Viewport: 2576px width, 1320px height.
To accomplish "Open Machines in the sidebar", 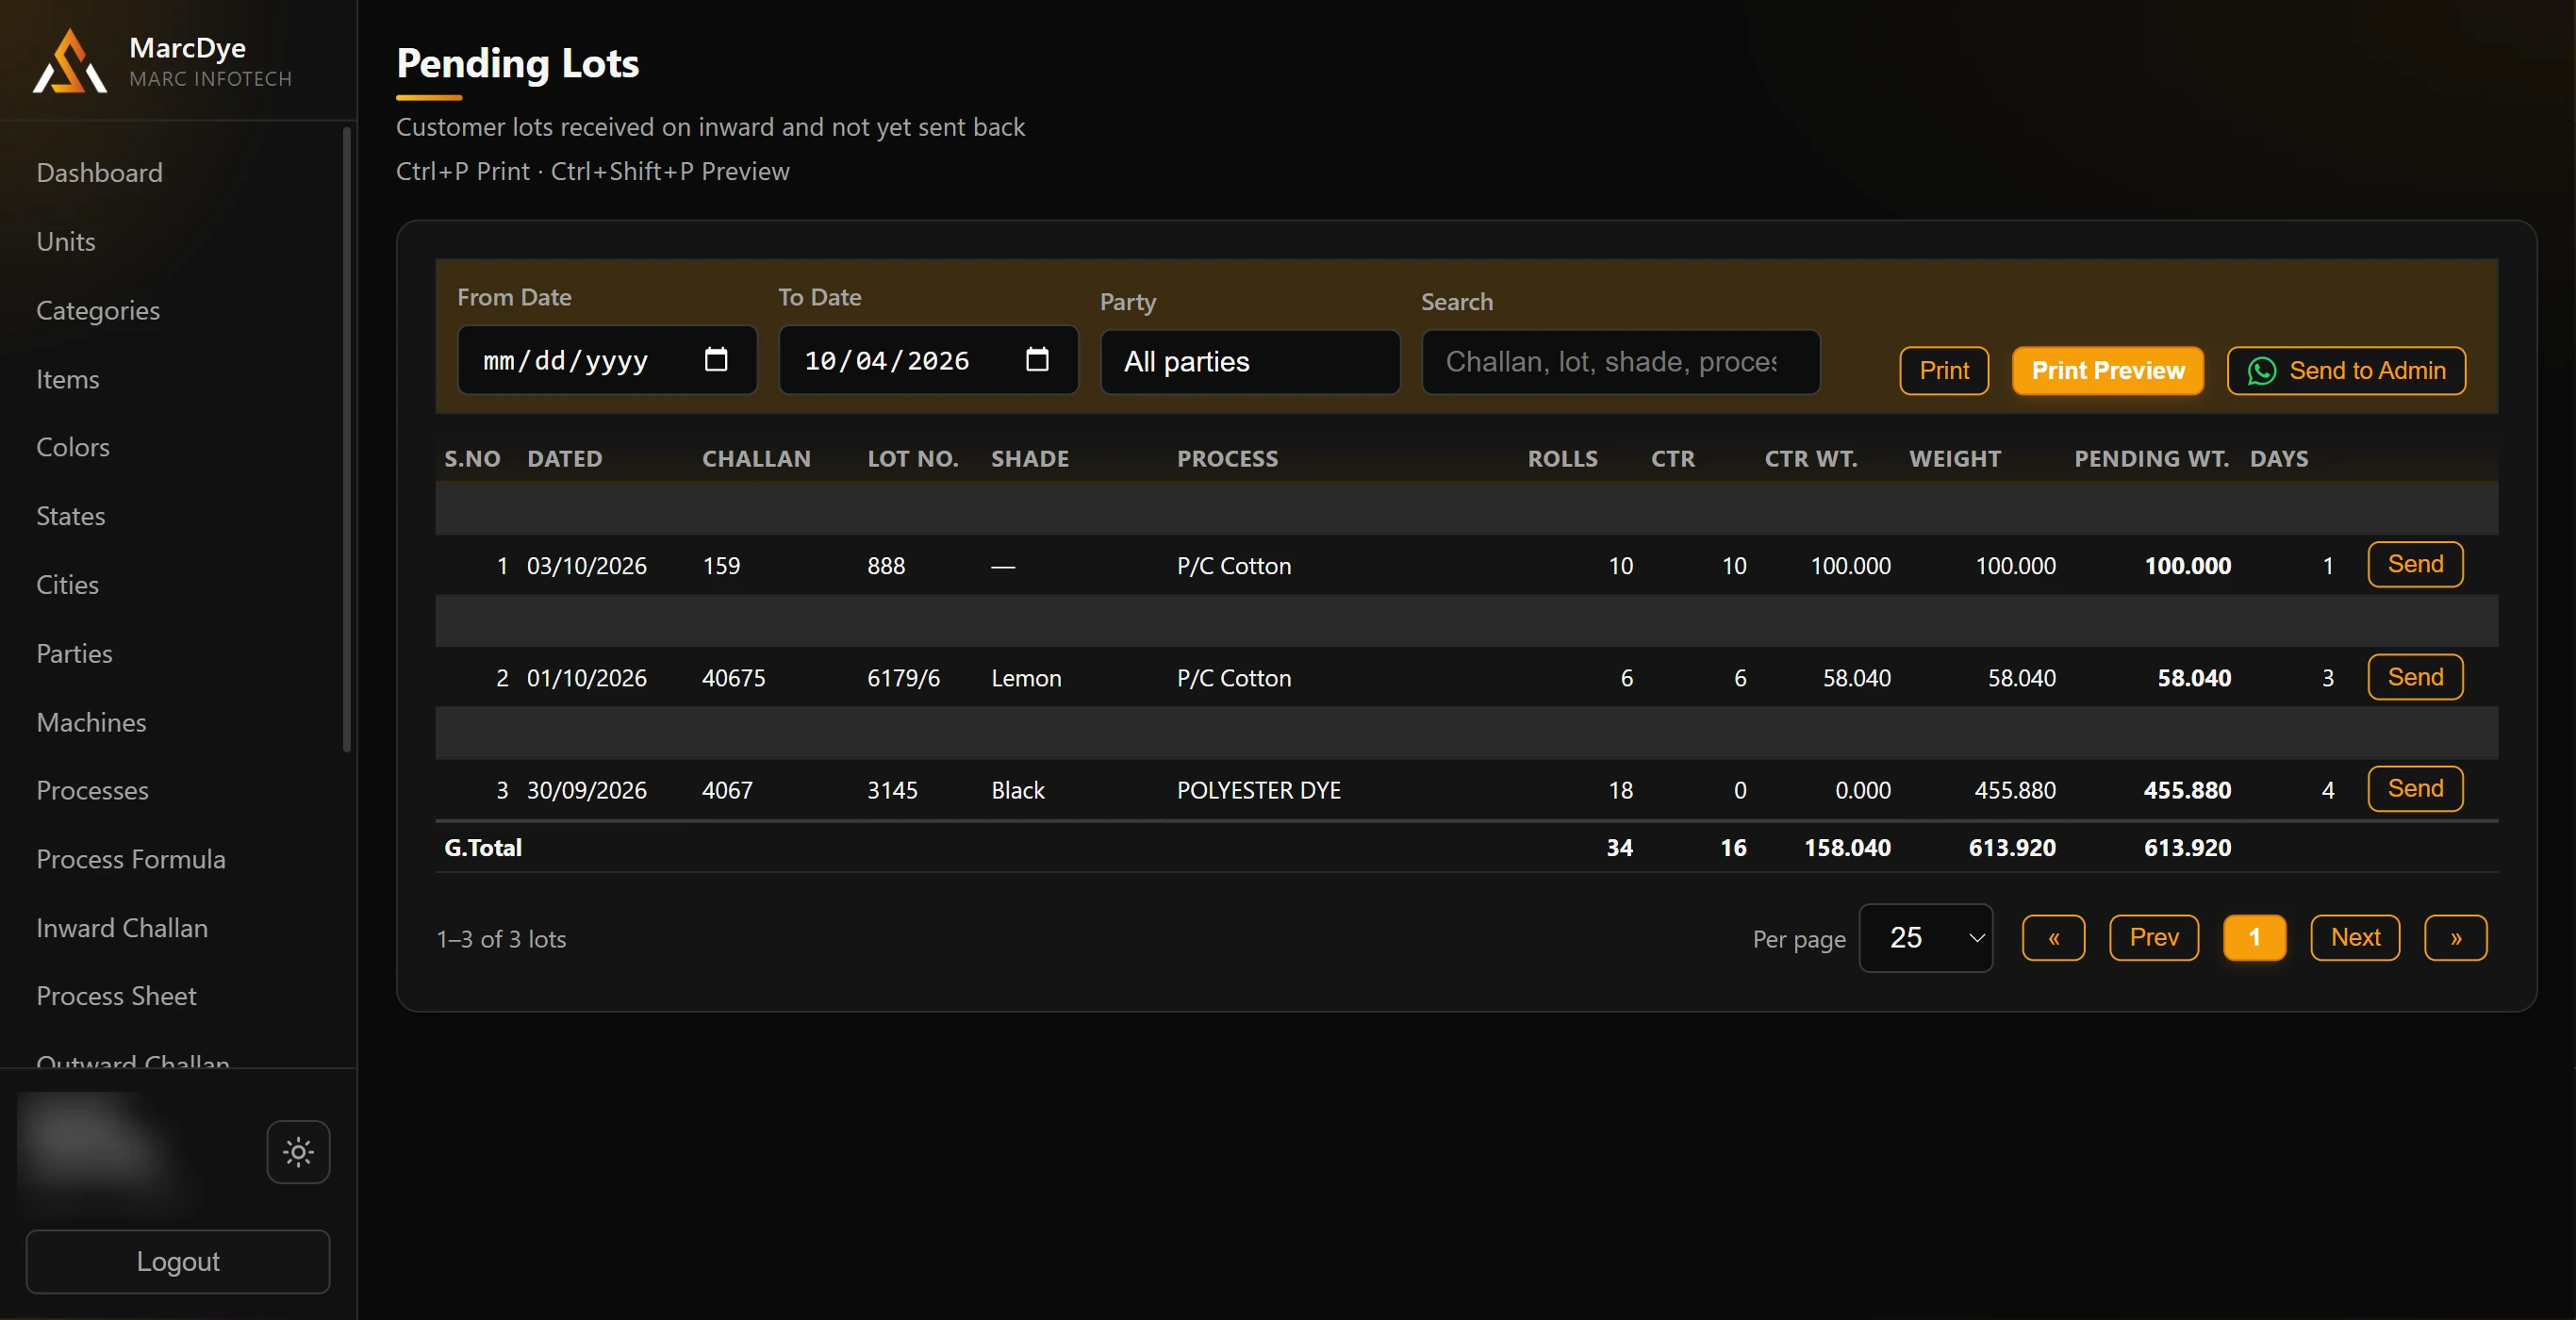I will pyautogui.click(x=91, y=723).
